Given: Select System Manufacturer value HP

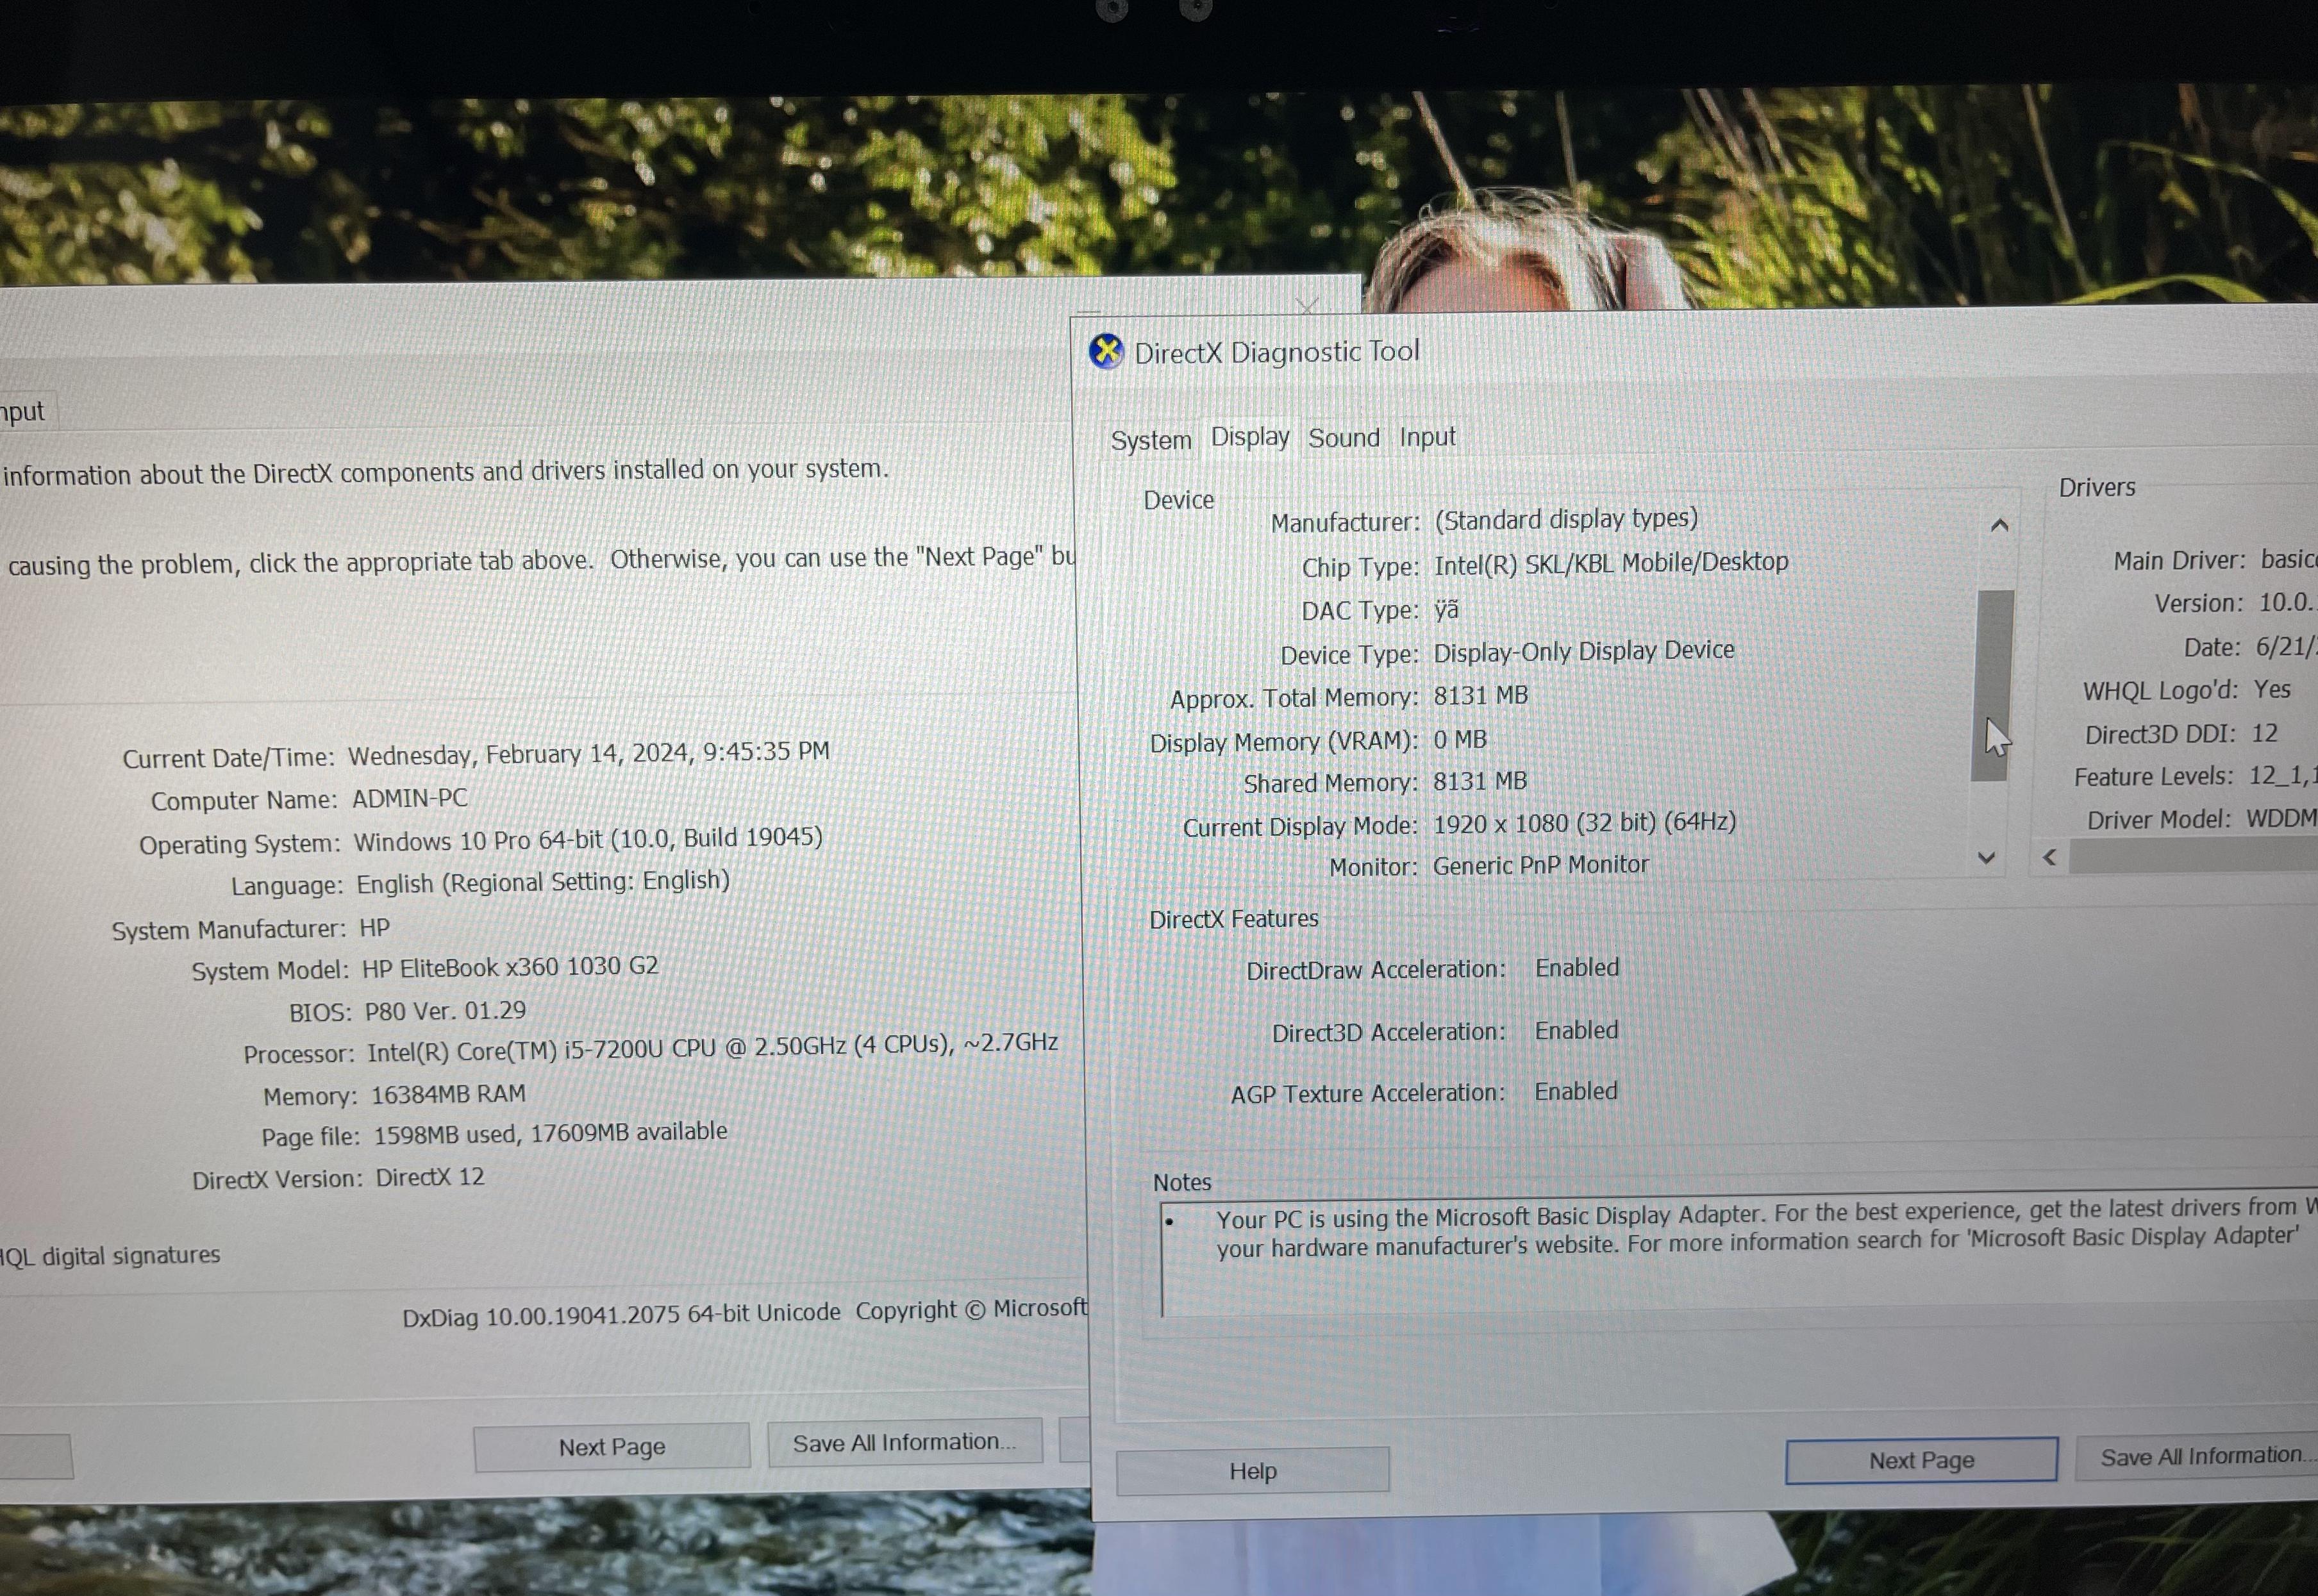Looking at the screenshot, I should 374,928.
